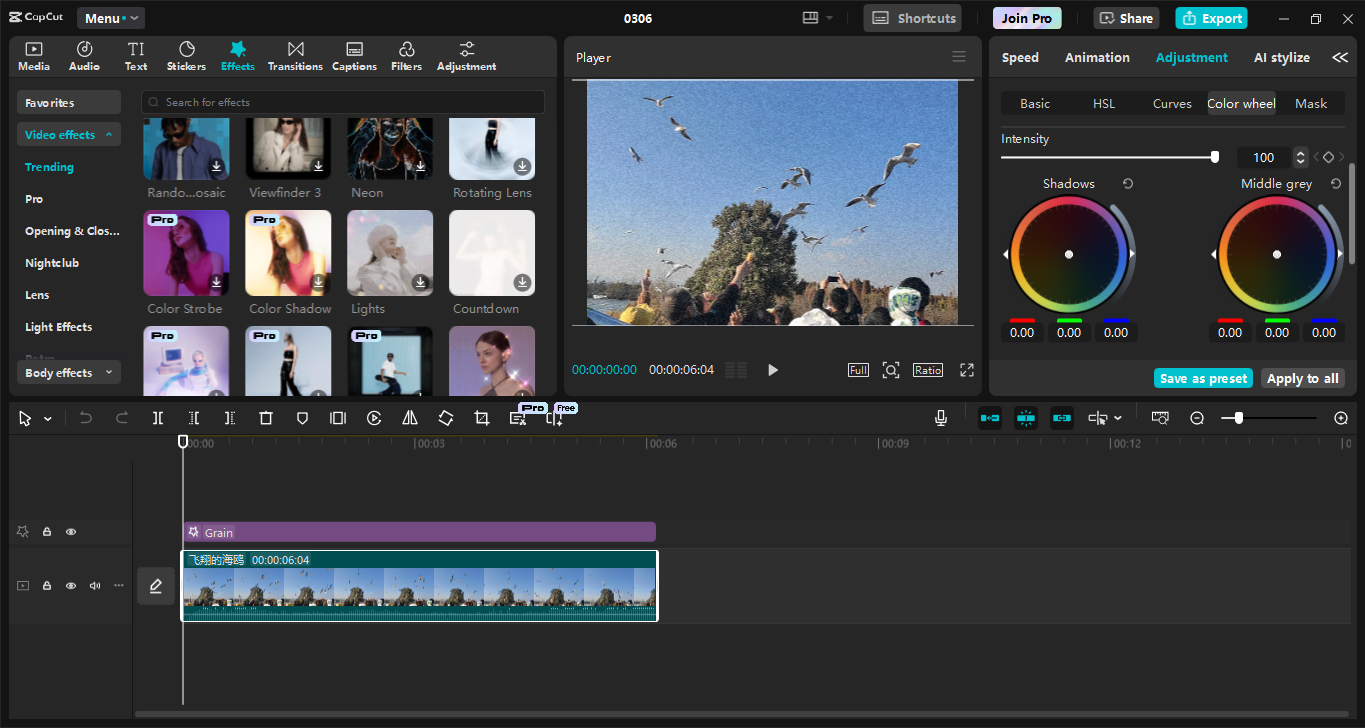Expand the Body effects category
The height and width of the screenshot is (728, 1365).
point(68,373)
